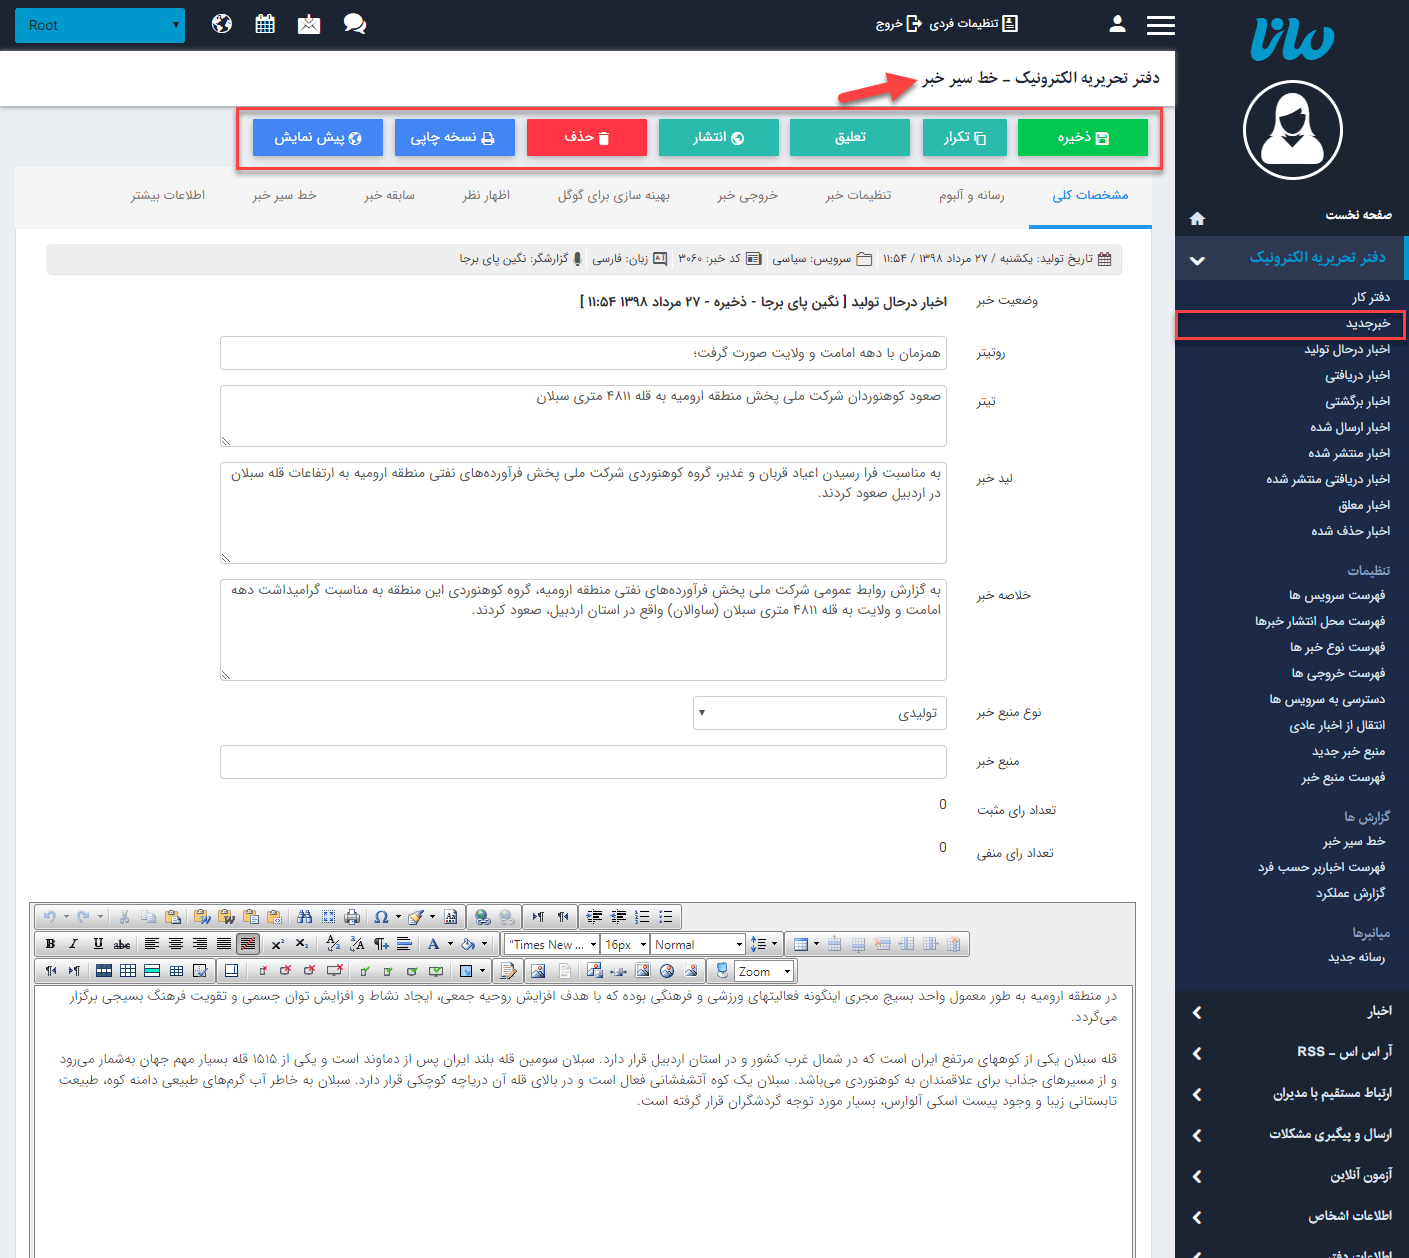Open messages via the chat bubble icon
The height and width of the screenshot is (1258, 1409).
pyautogui.click(x=355, y=23)
